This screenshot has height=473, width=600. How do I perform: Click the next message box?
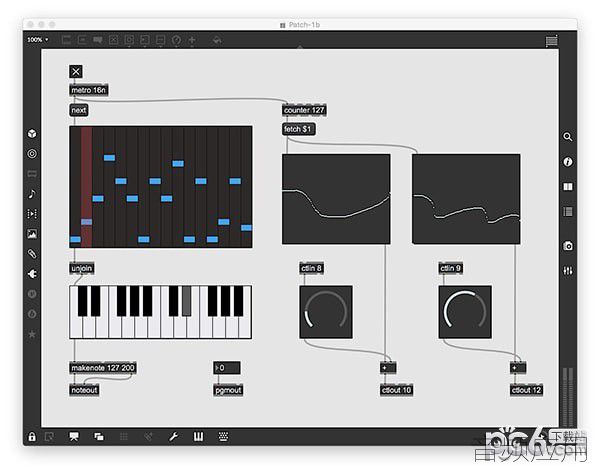[x=79, y=110]
